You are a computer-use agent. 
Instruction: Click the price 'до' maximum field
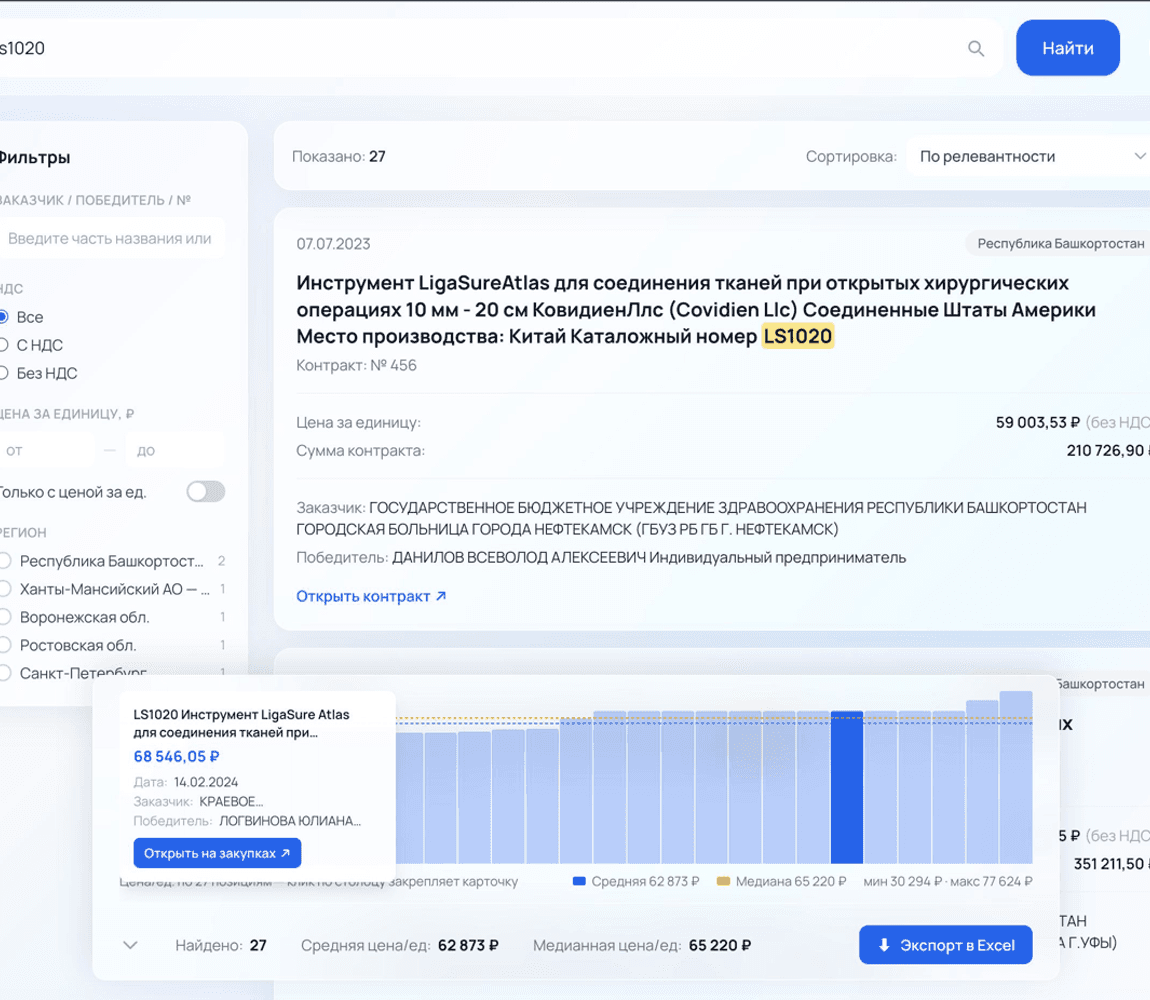tap(175, 450)
